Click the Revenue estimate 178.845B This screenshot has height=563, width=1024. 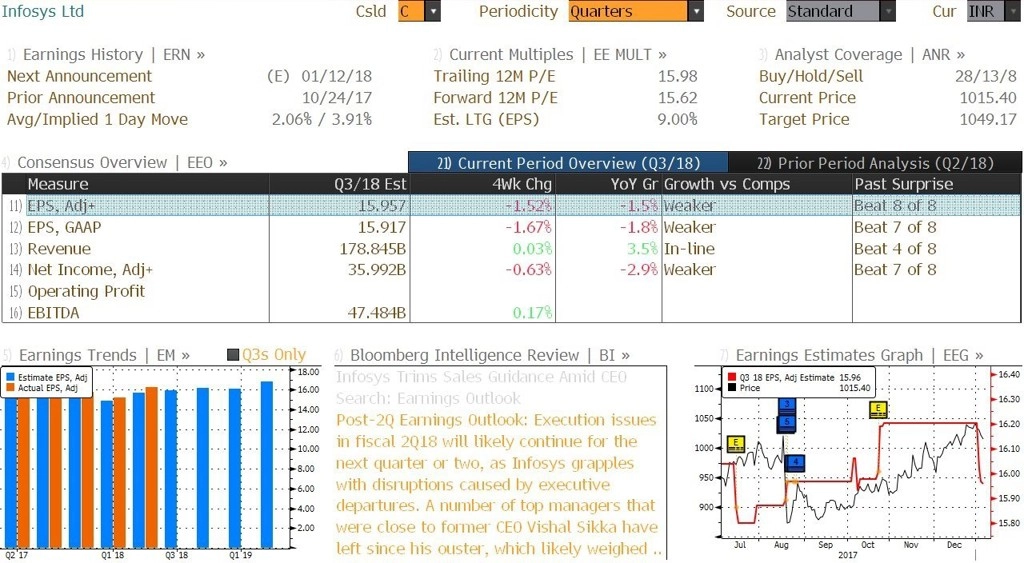coord(373,249)
